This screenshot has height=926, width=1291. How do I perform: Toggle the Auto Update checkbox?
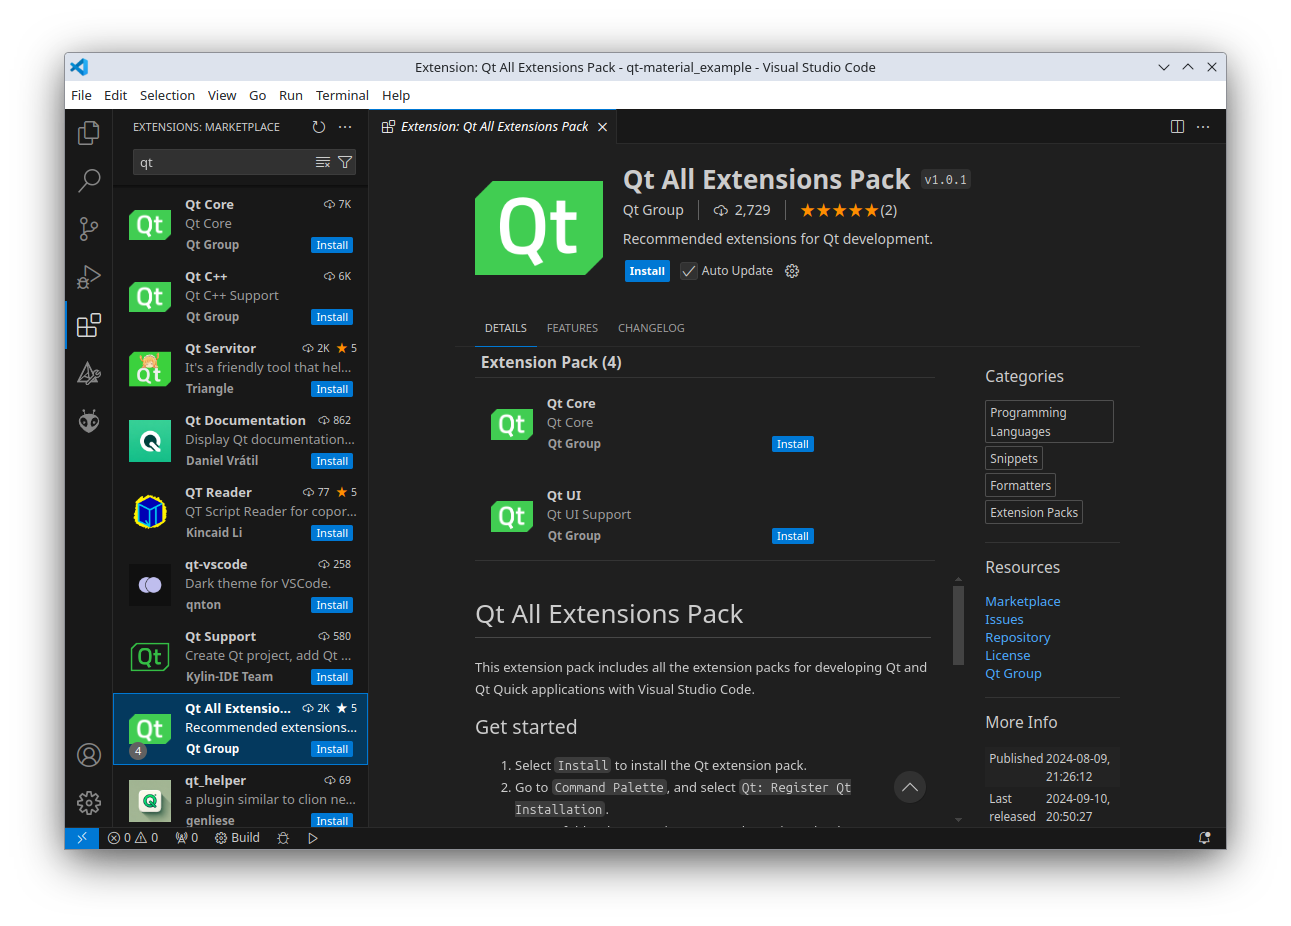pyautogui.click(x=688, y=271)
